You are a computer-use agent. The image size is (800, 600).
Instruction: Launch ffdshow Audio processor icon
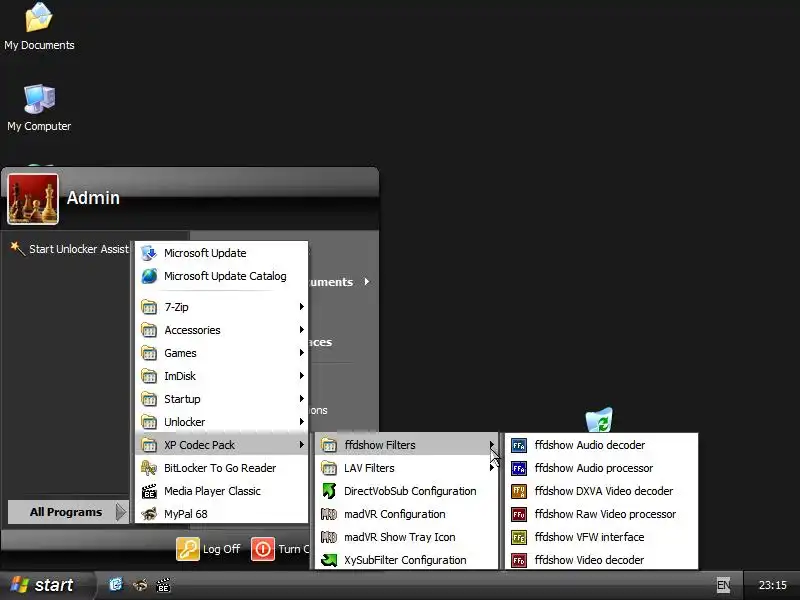tap(518, 468)
